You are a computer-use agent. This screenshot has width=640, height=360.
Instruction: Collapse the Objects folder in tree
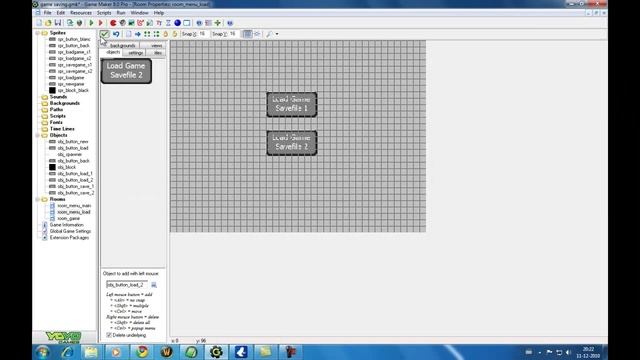pyautogui.click(x=38, y=135)
